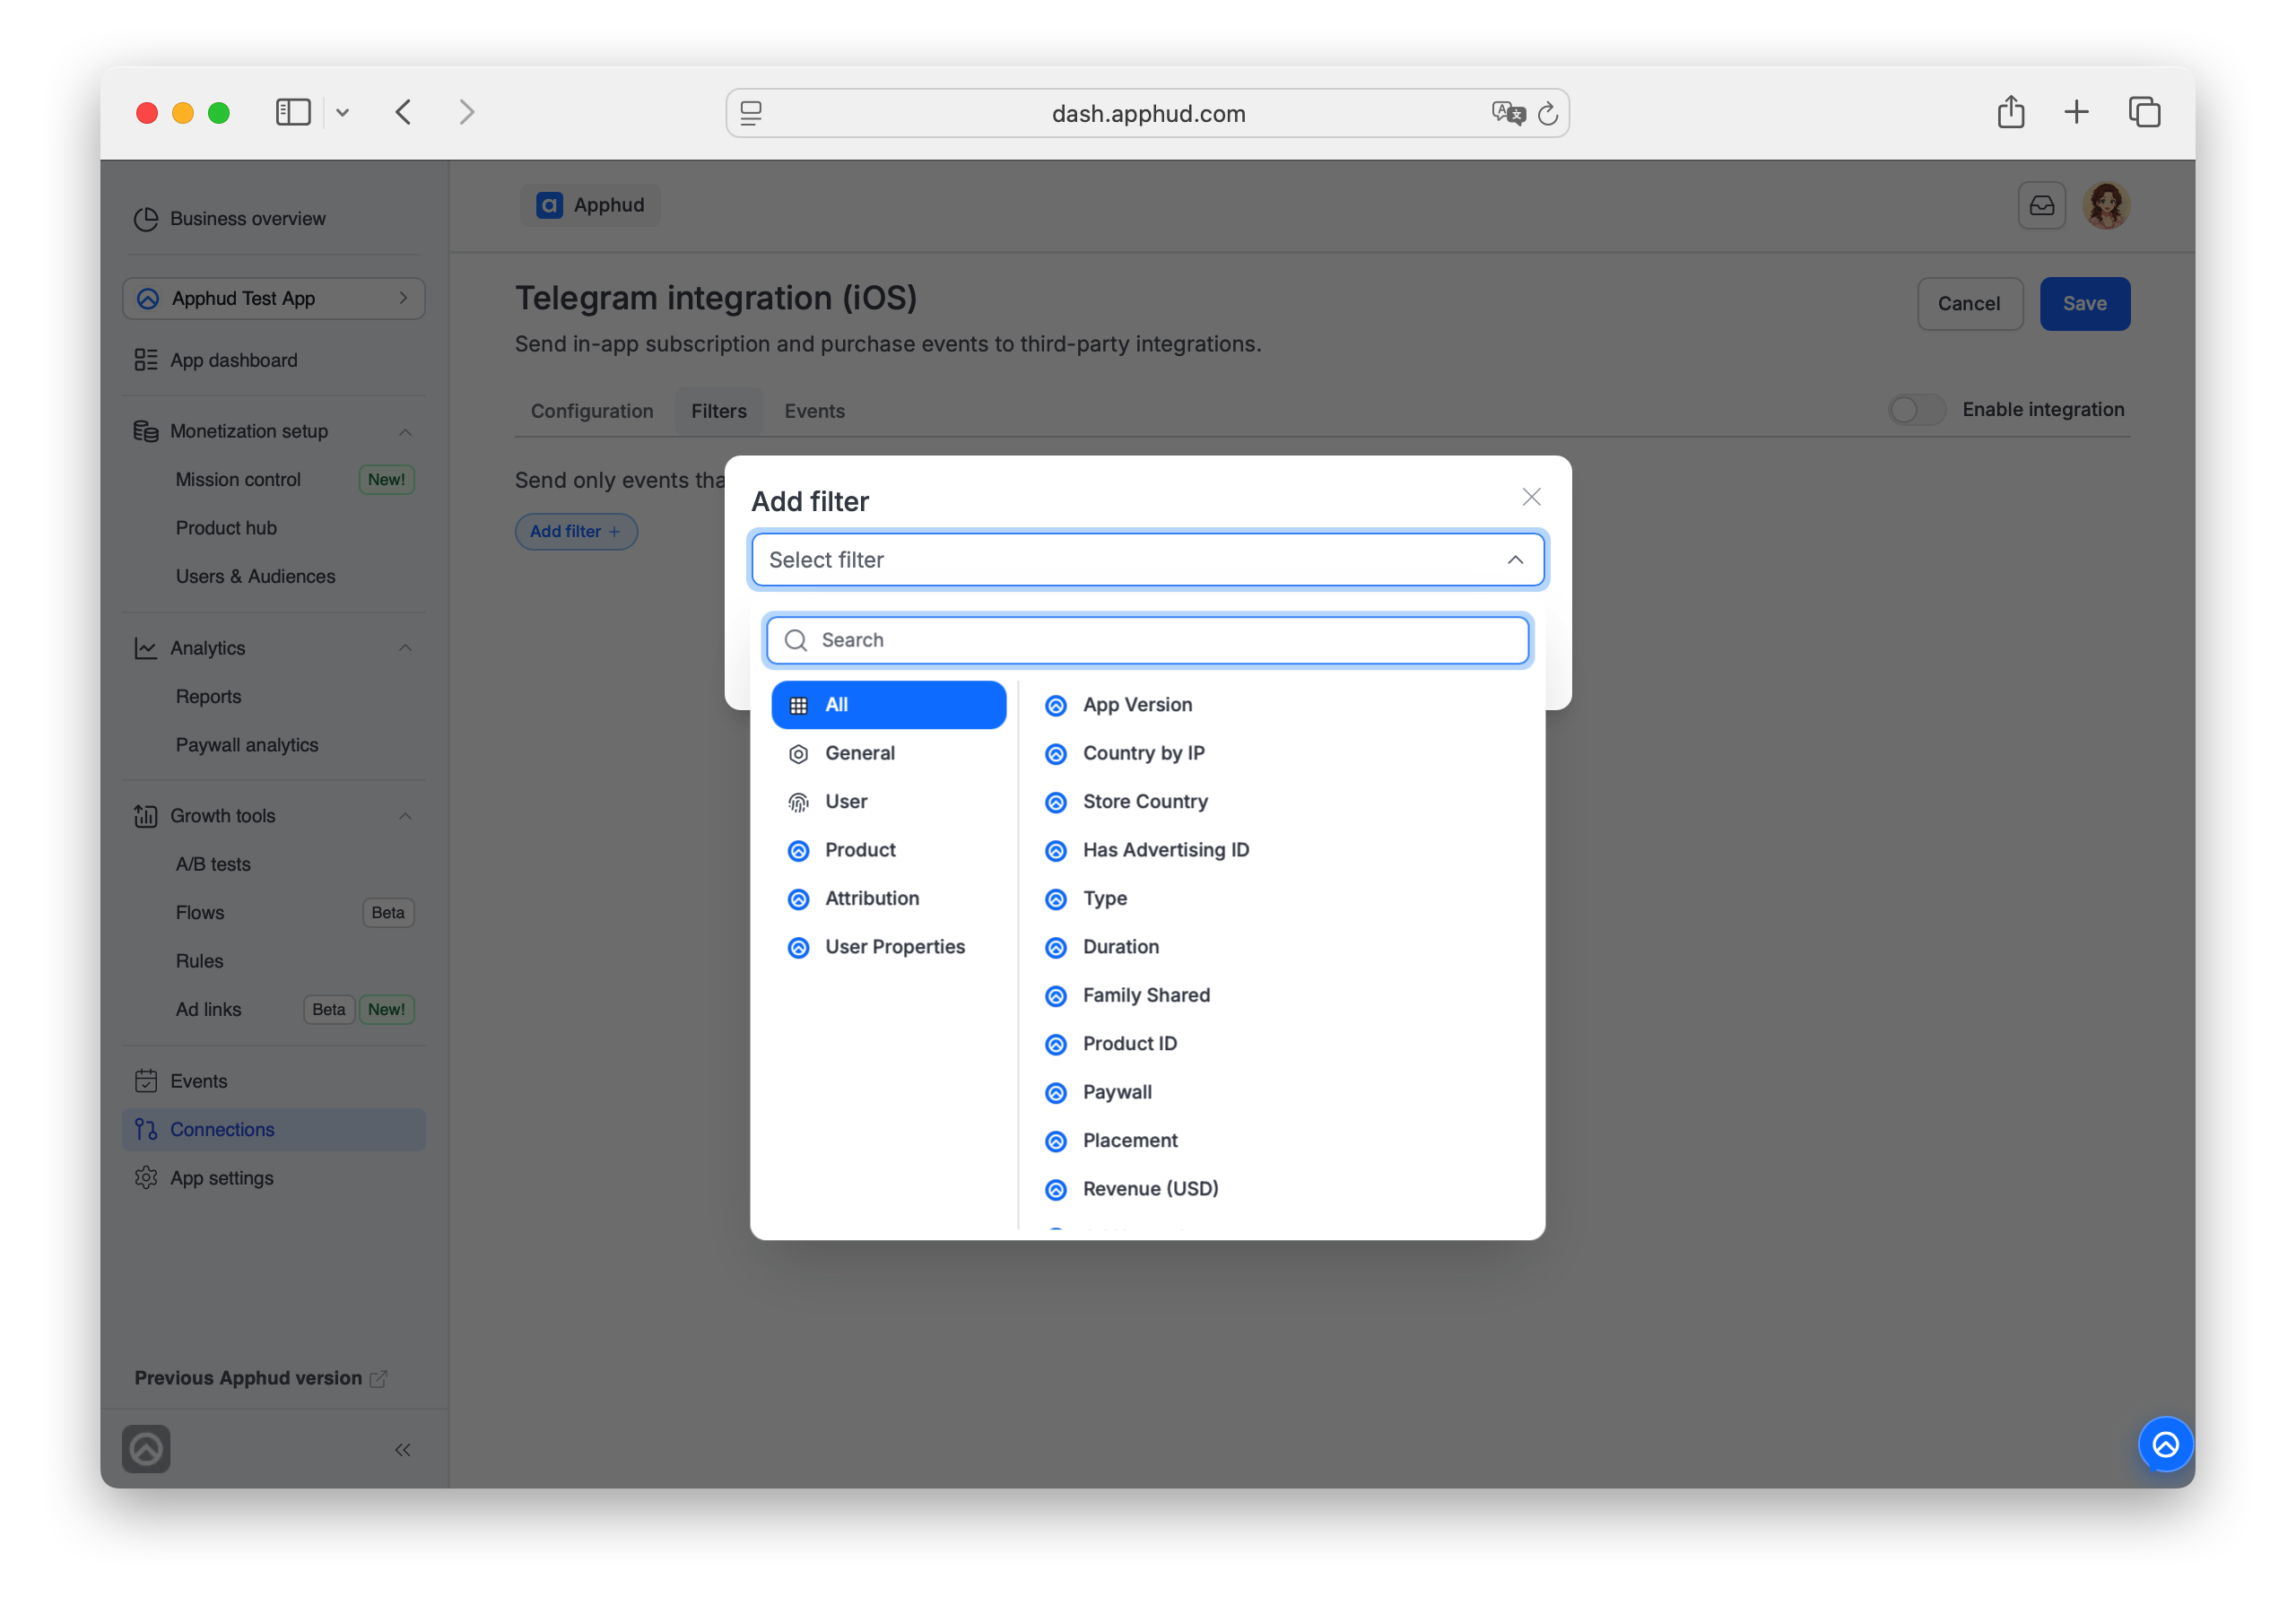Open the Apphud chat support bubble

click(2165, 1445)
